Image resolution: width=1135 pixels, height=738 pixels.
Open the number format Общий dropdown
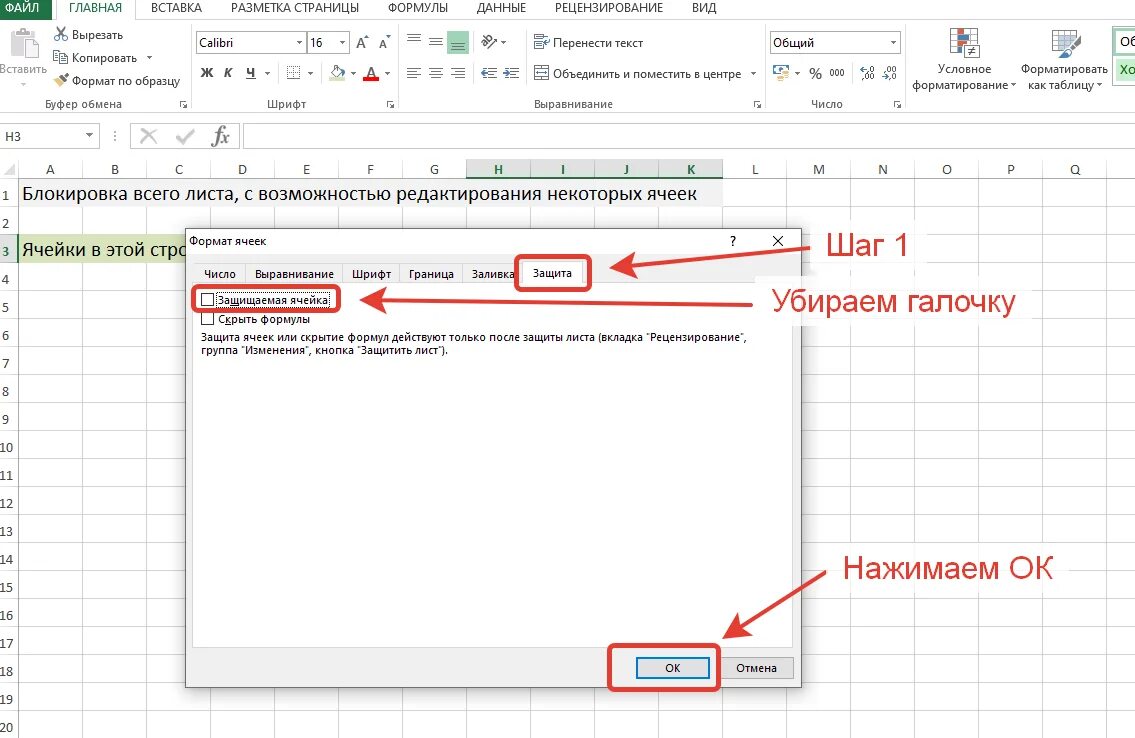coord(893,43)
